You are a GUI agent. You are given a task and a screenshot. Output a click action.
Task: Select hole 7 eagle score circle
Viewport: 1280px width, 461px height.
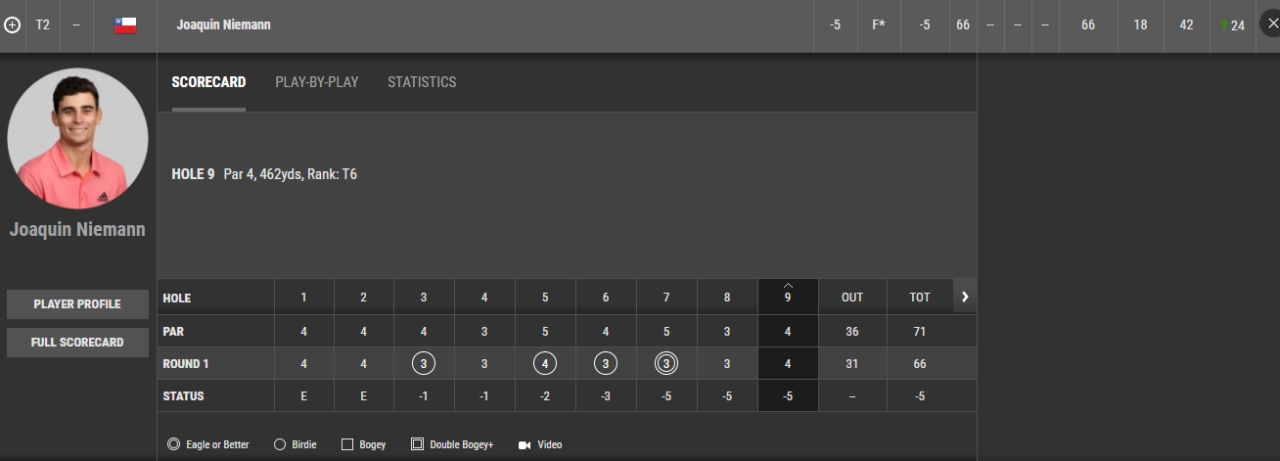point(666,364)
